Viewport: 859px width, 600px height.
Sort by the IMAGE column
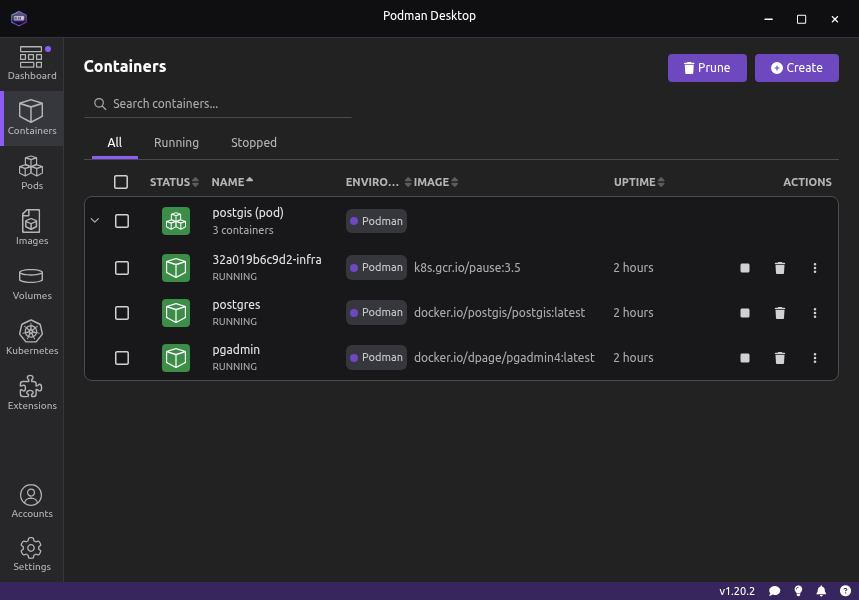point(436,182)
